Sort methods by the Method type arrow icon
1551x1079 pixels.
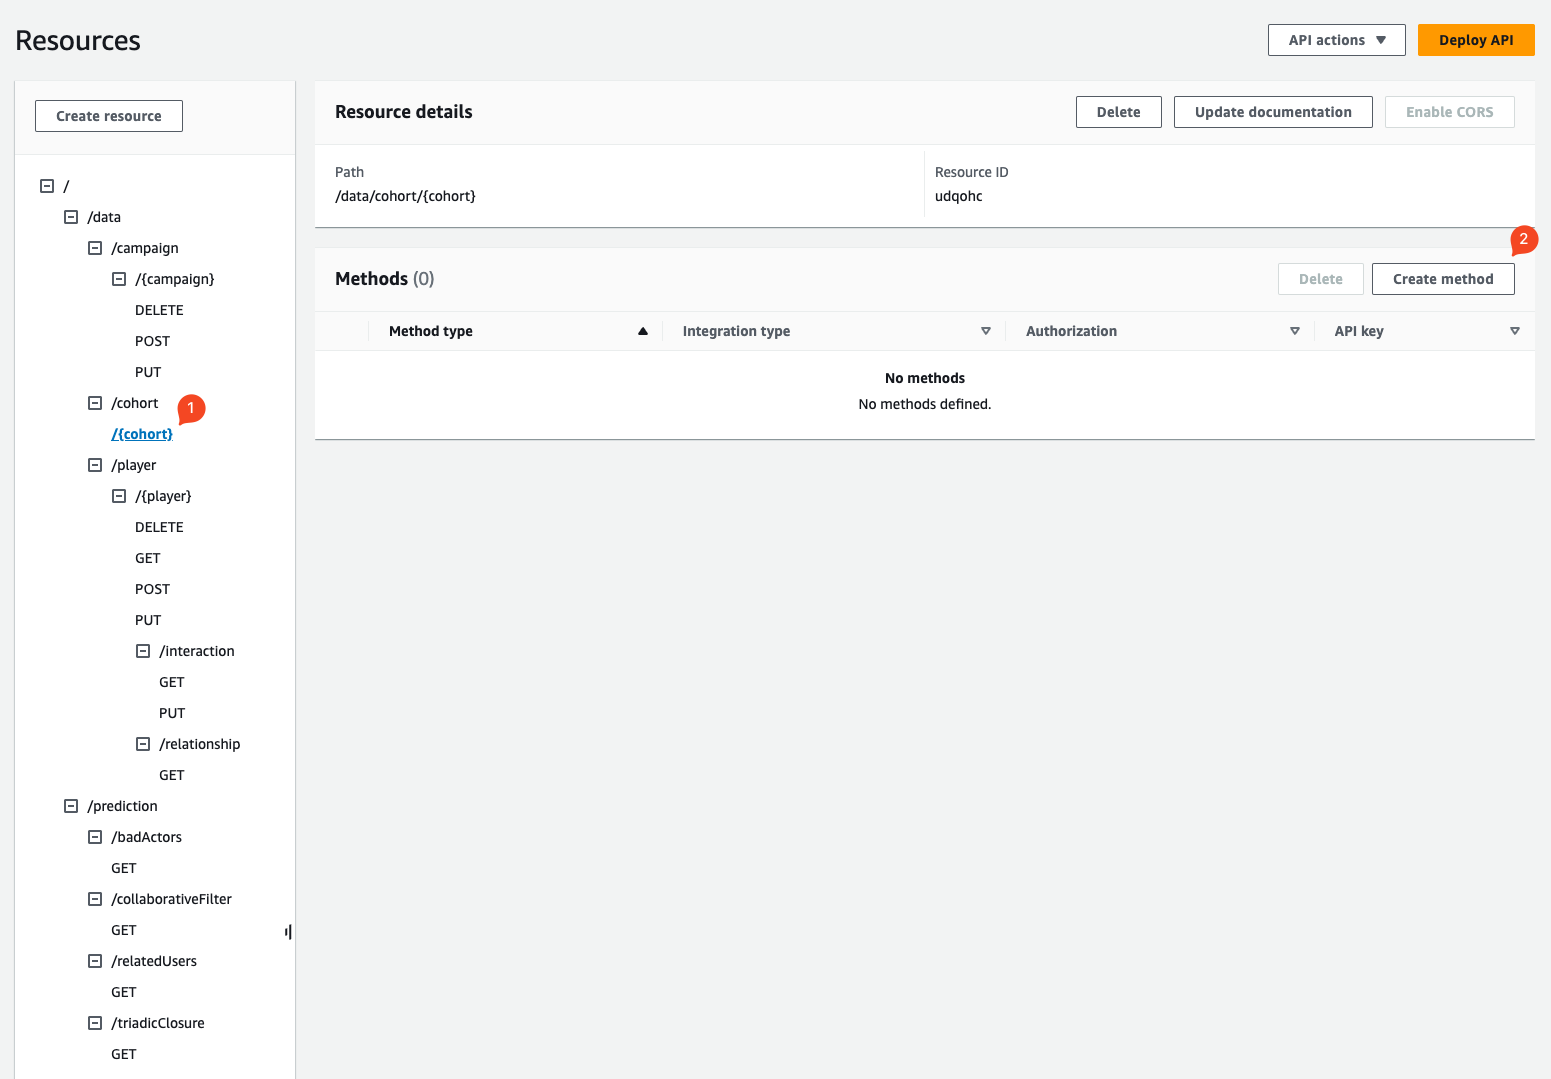point(643,331)
